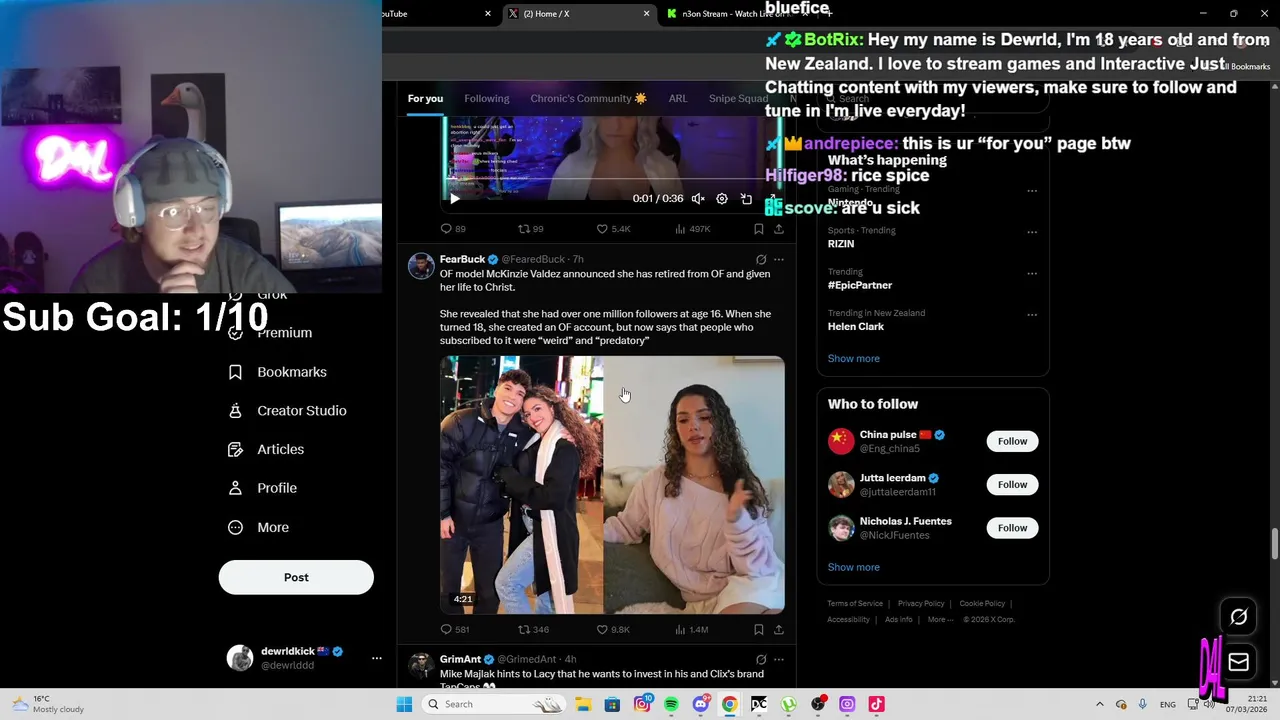Open the #EpicPartner trending topic
This screenshot has width=1280, height=720.
859,285
